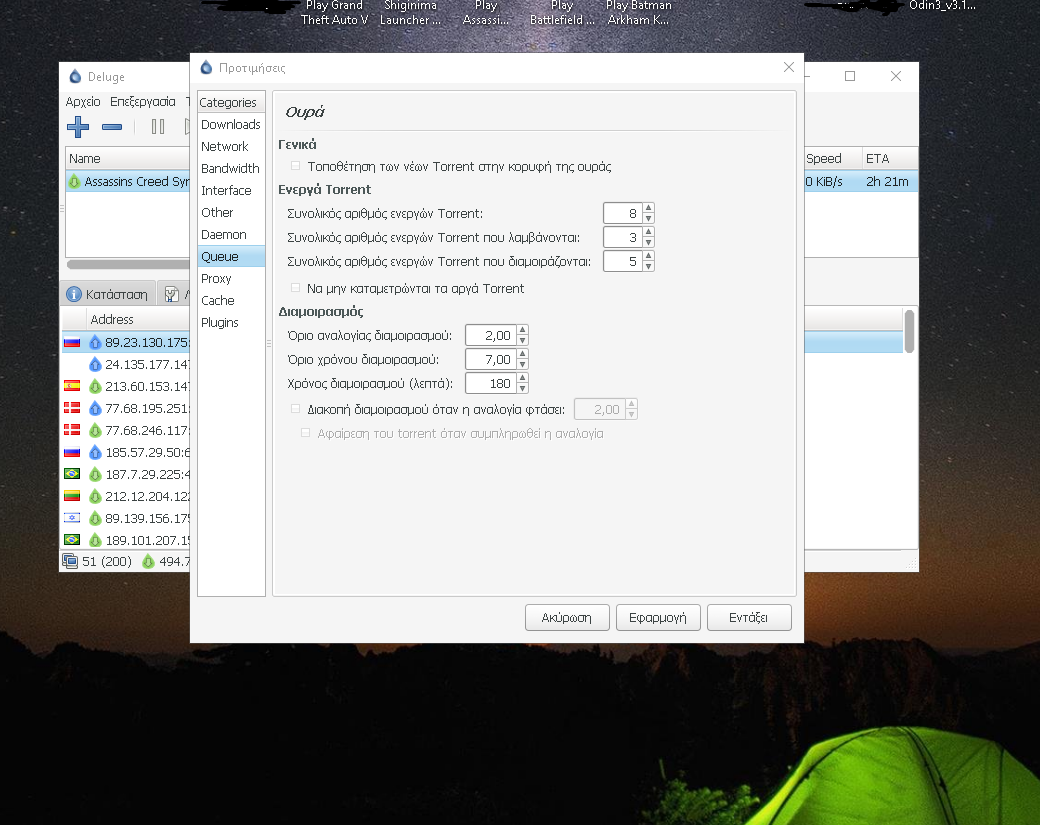Sort by ETA column header
The width and height of the screenshot is (1040, 825).
click(x=889, y=159)
